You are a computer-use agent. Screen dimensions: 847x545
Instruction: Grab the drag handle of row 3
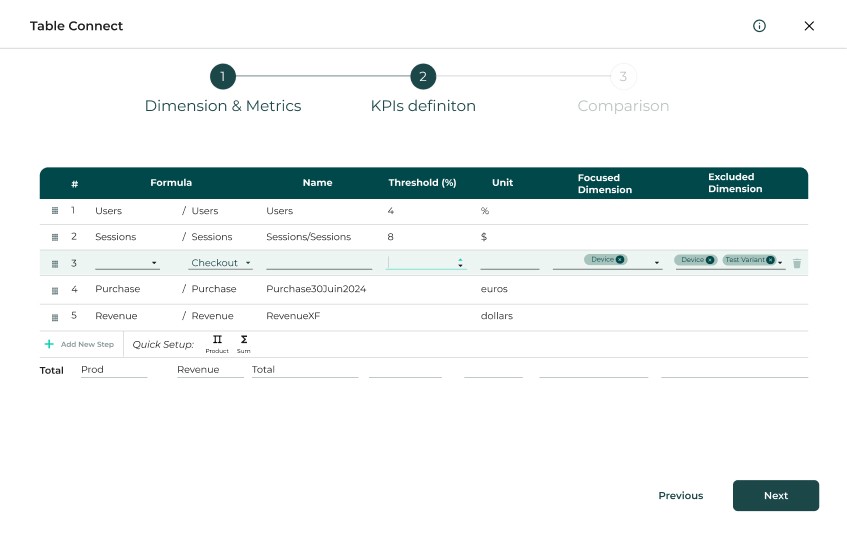click(x=55, y=264)
